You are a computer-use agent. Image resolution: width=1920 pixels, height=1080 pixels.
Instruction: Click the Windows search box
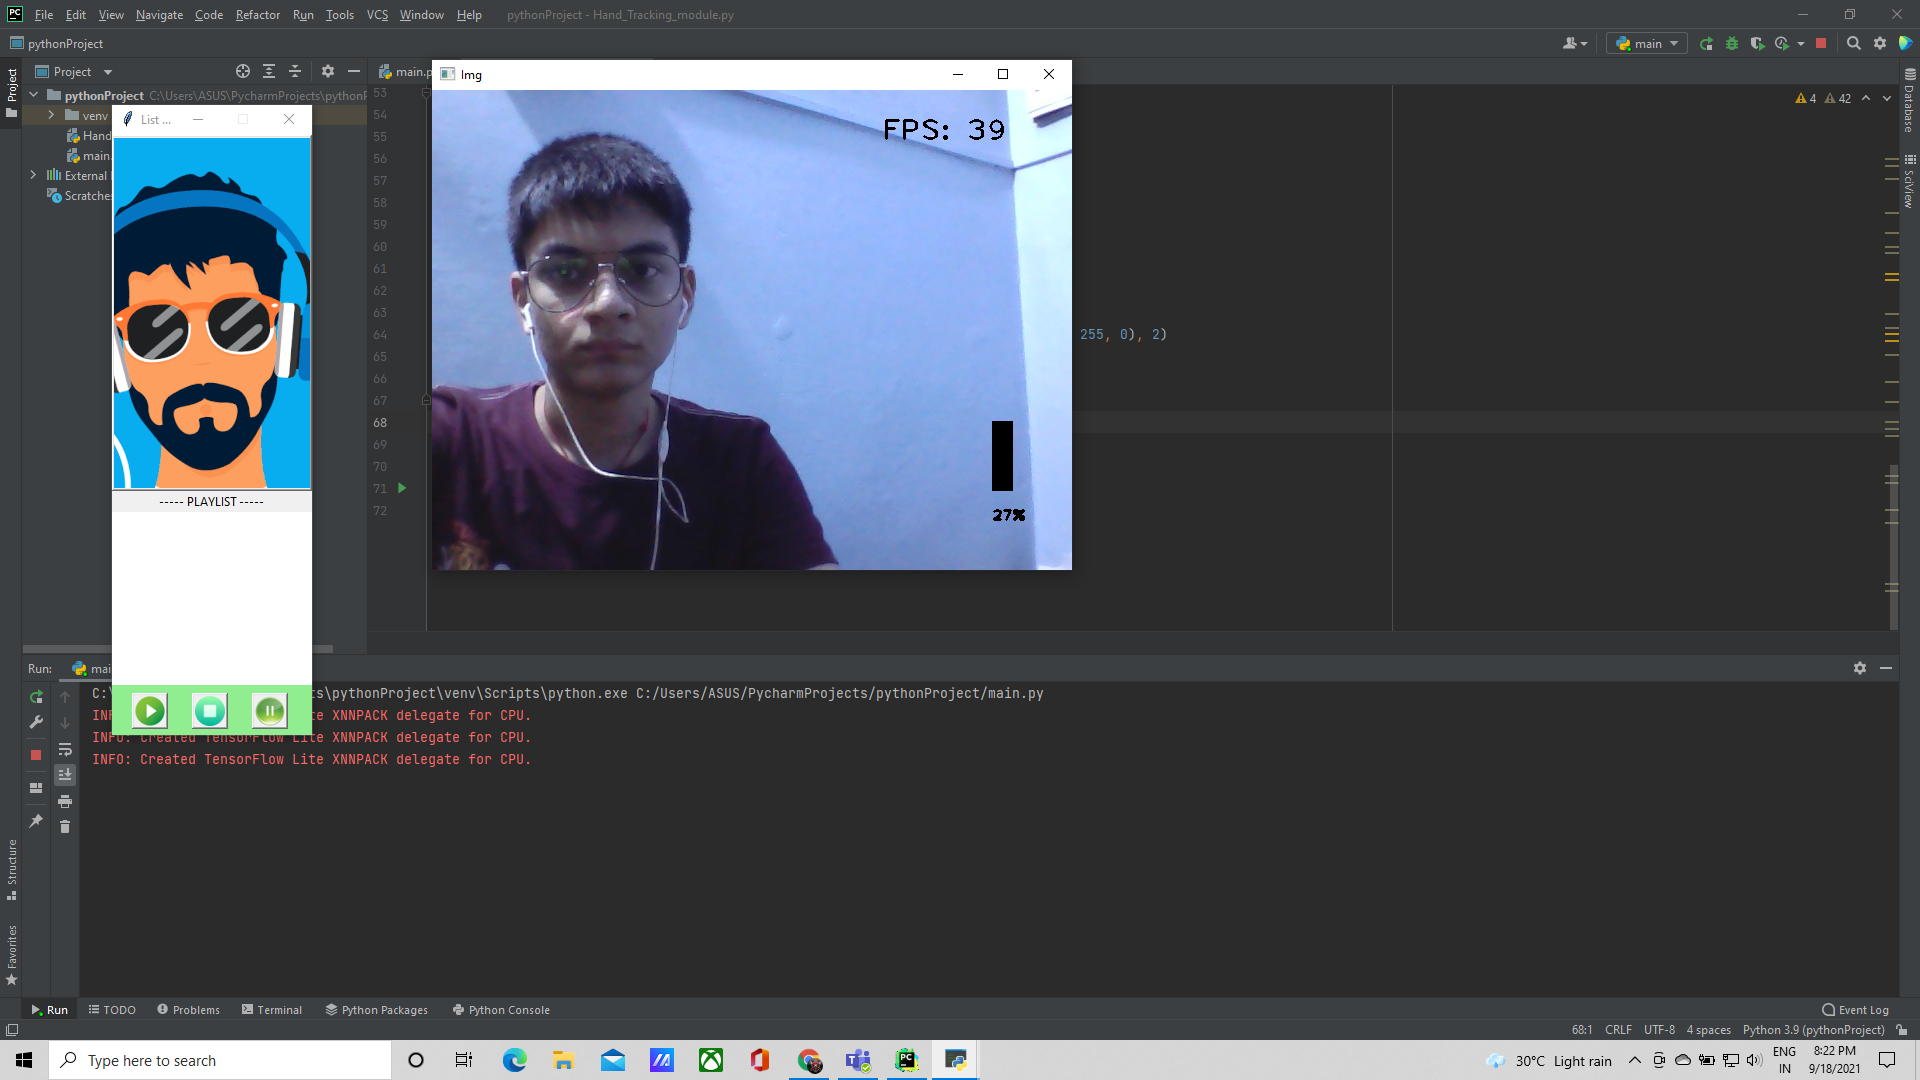220,1060
